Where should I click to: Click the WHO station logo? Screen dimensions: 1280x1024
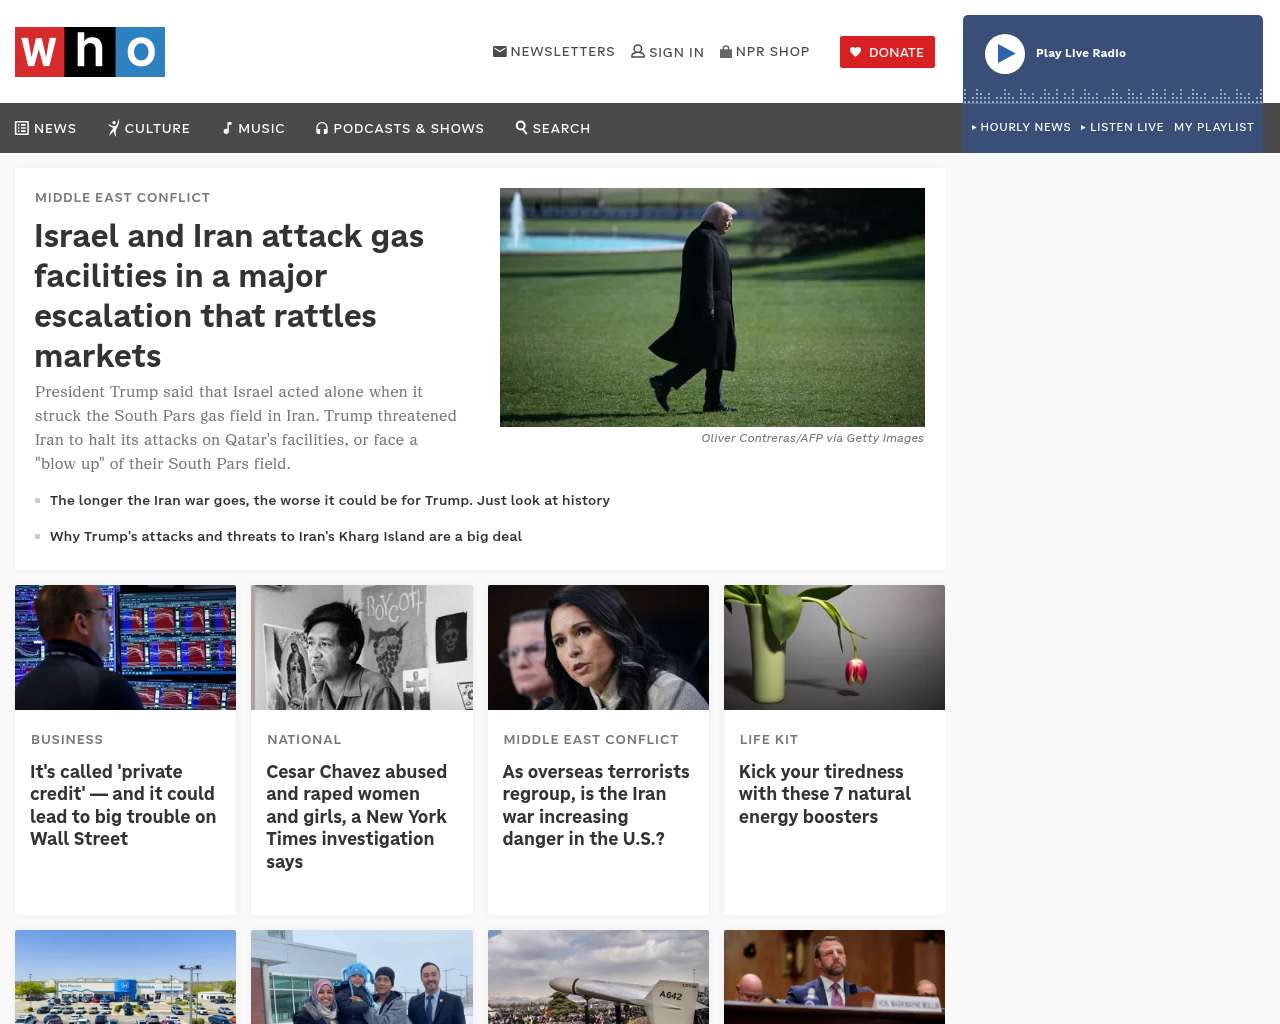click(90, 52)
